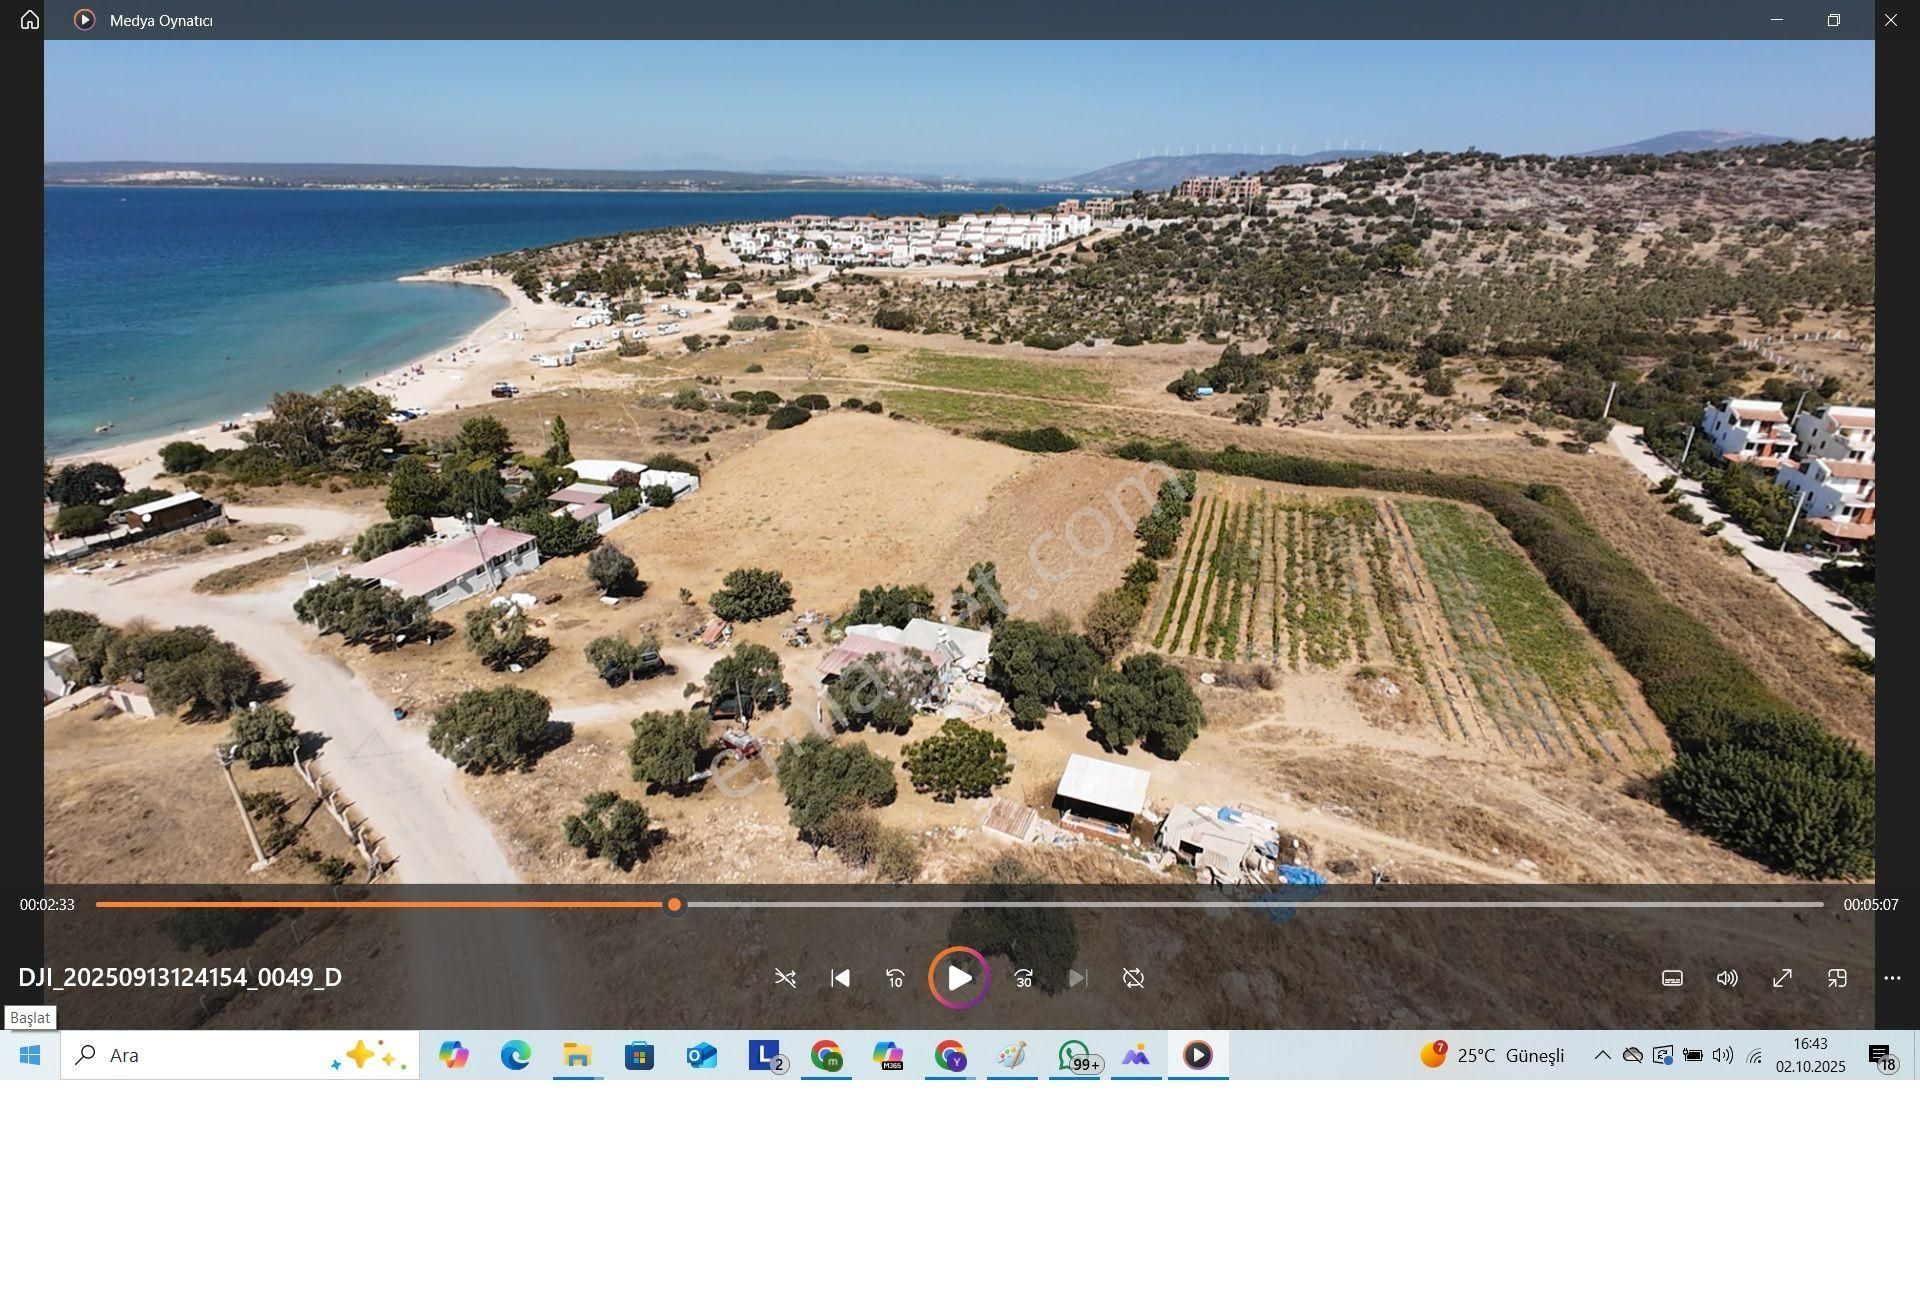1920x1298 pixels.
Task: Open Windows Start menu
Action: coord(30,1055)
